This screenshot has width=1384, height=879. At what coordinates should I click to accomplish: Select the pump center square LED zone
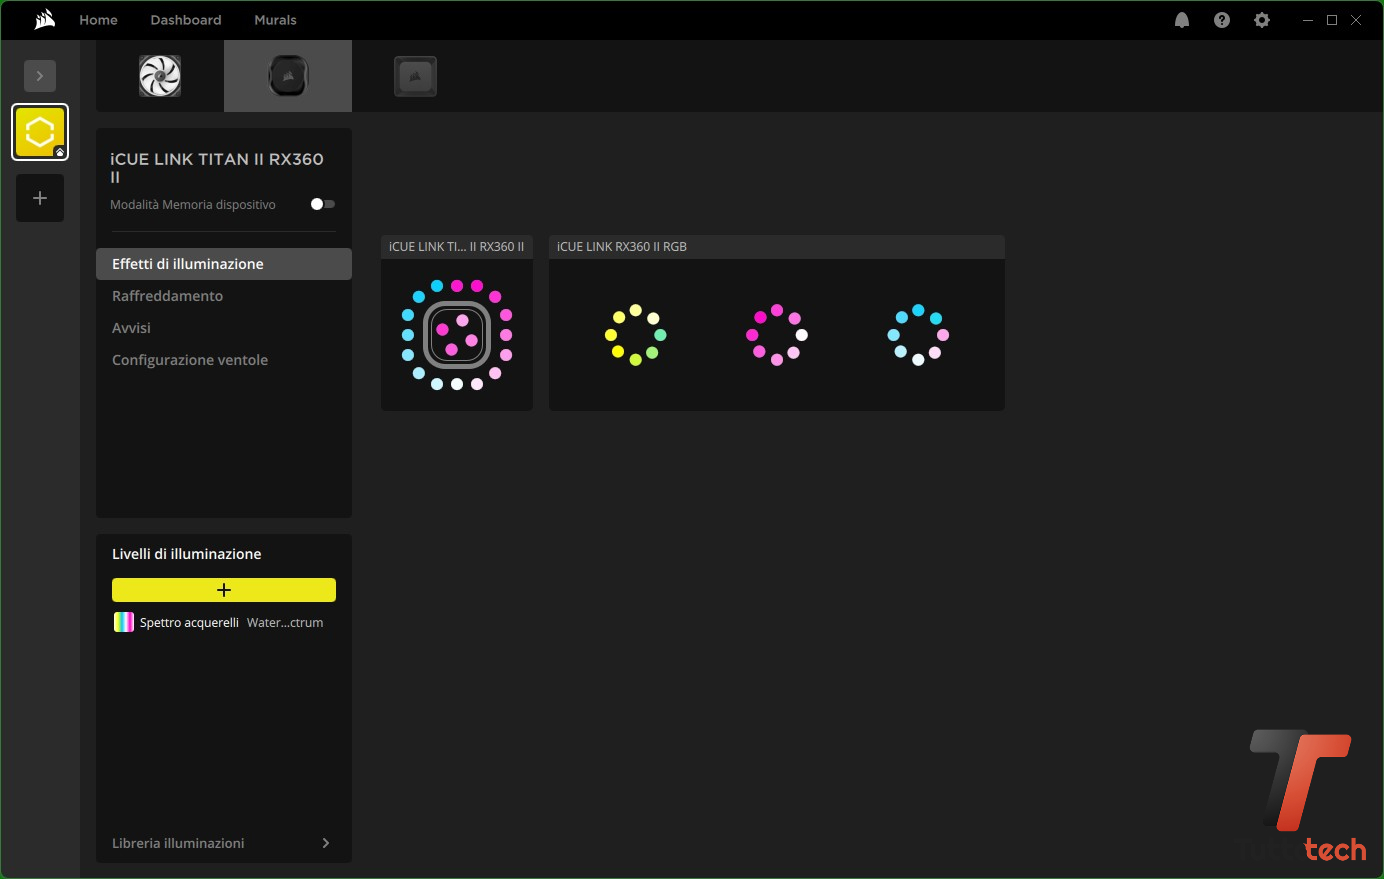(457, 335)
